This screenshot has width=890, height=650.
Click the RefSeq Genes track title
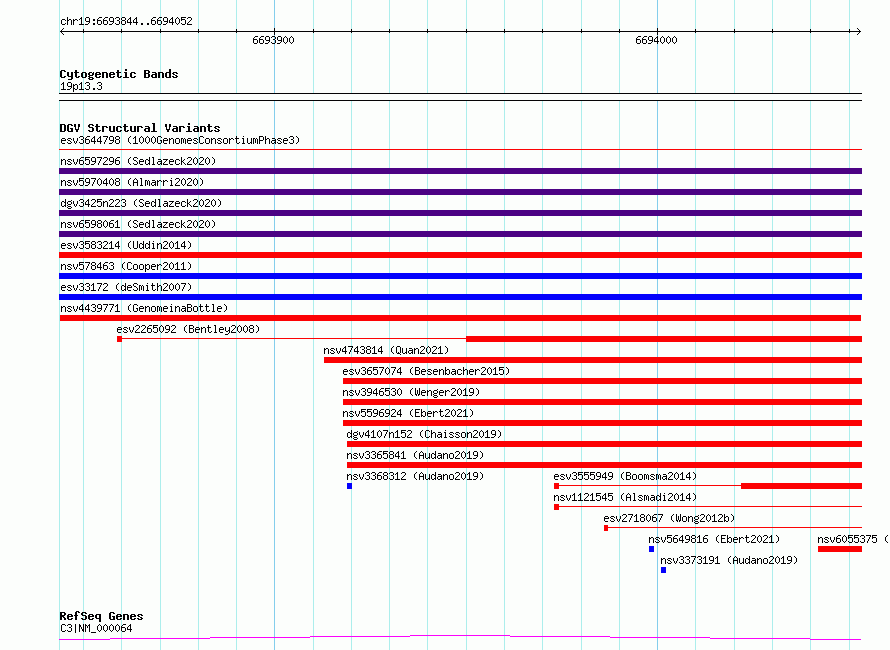pyautogui.click(x=101, y=616)
